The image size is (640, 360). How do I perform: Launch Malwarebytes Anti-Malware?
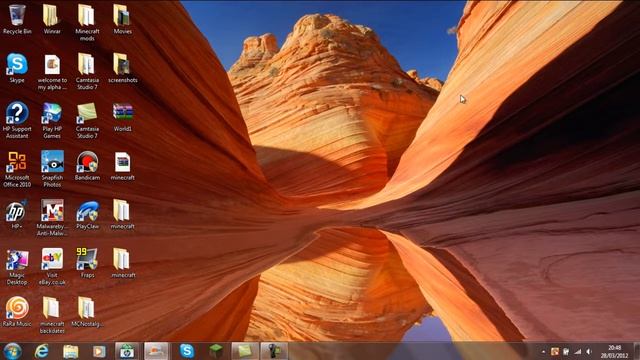(x=52, y=218)
